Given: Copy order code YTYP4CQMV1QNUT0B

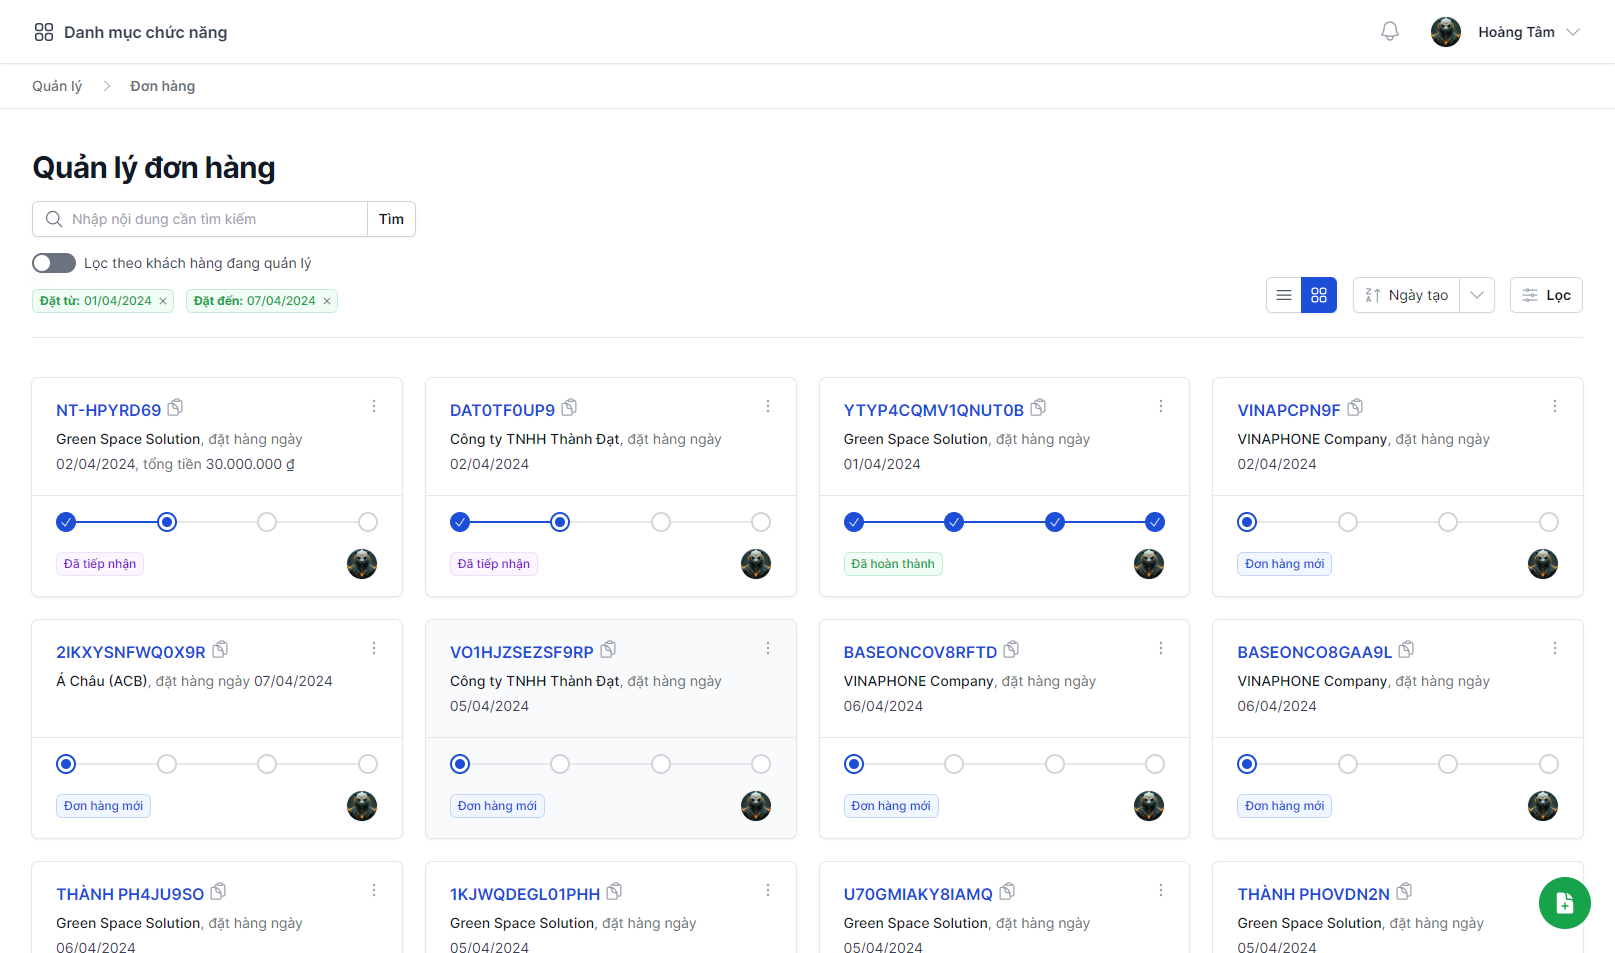Looking at the screenshot, I should (1038, 408).
